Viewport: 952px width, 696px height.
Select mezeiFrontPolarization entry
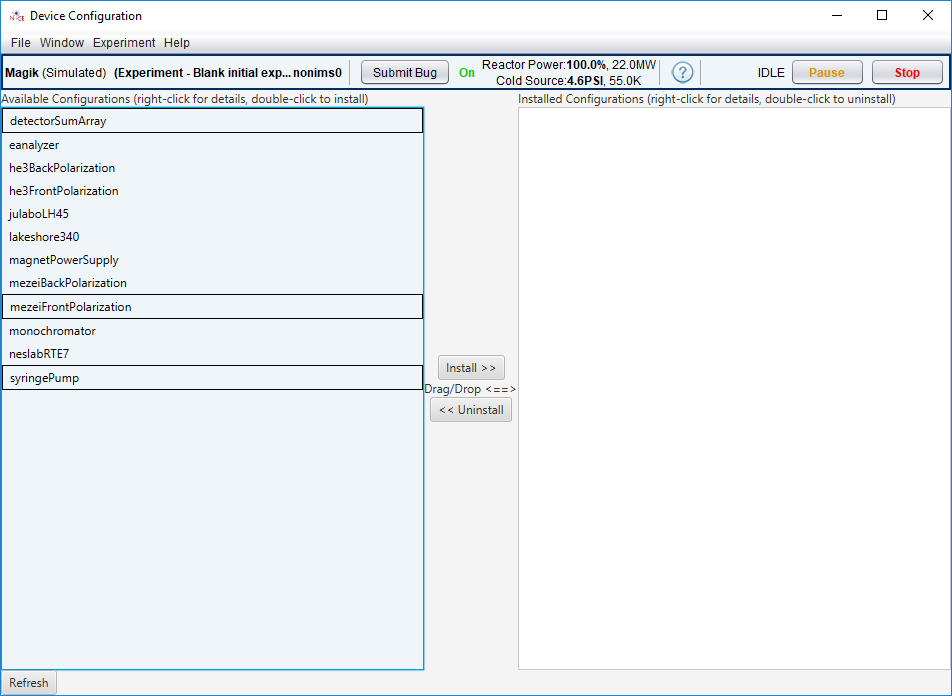(x=212, y=307)
